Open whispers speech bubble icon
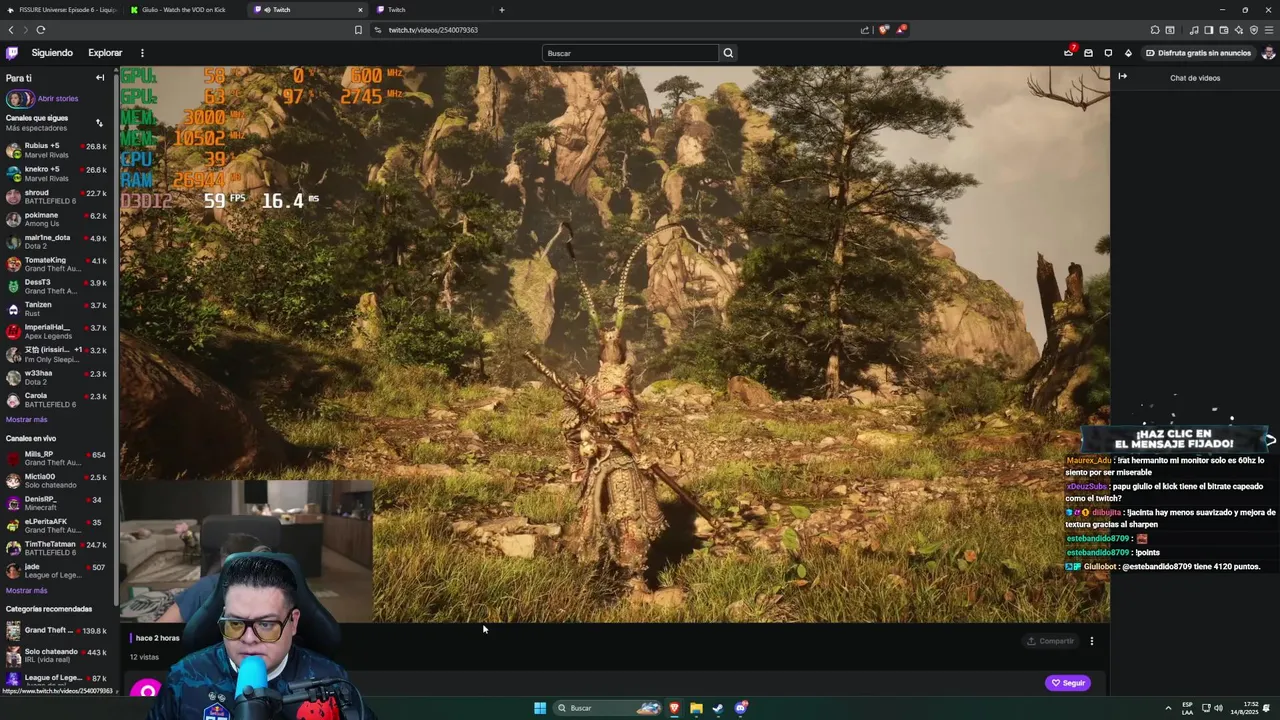 click(x=1108, y=53)
